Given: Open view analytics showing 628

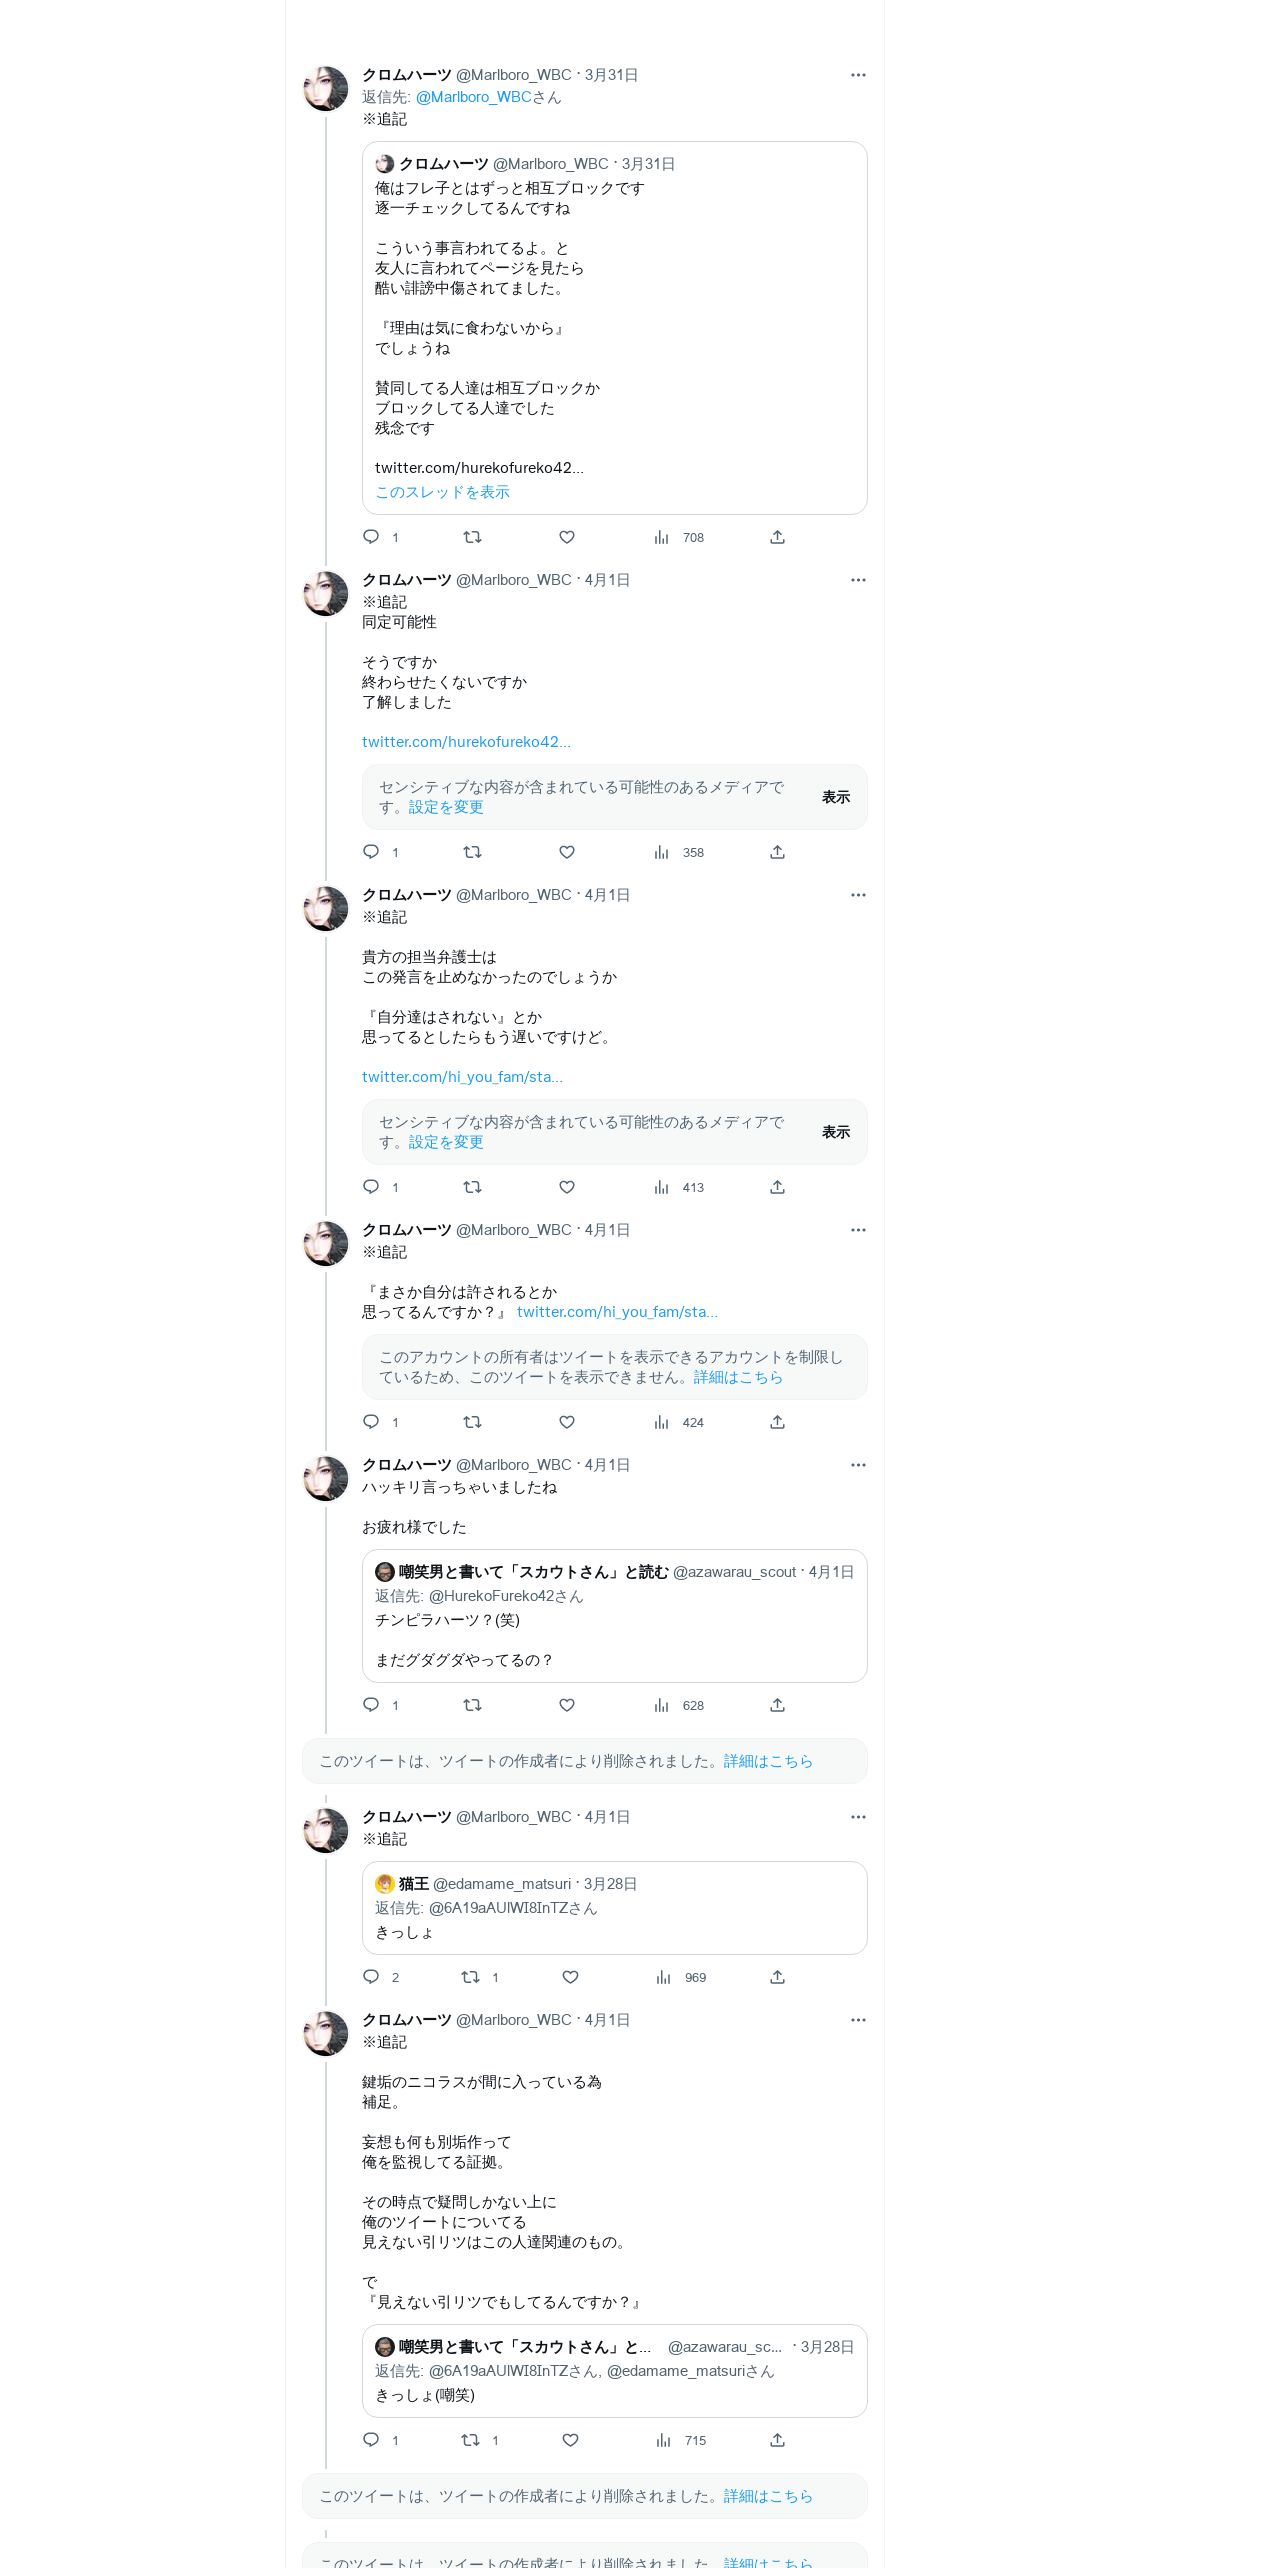Looking at the screenshot, I should point(679,1705).
